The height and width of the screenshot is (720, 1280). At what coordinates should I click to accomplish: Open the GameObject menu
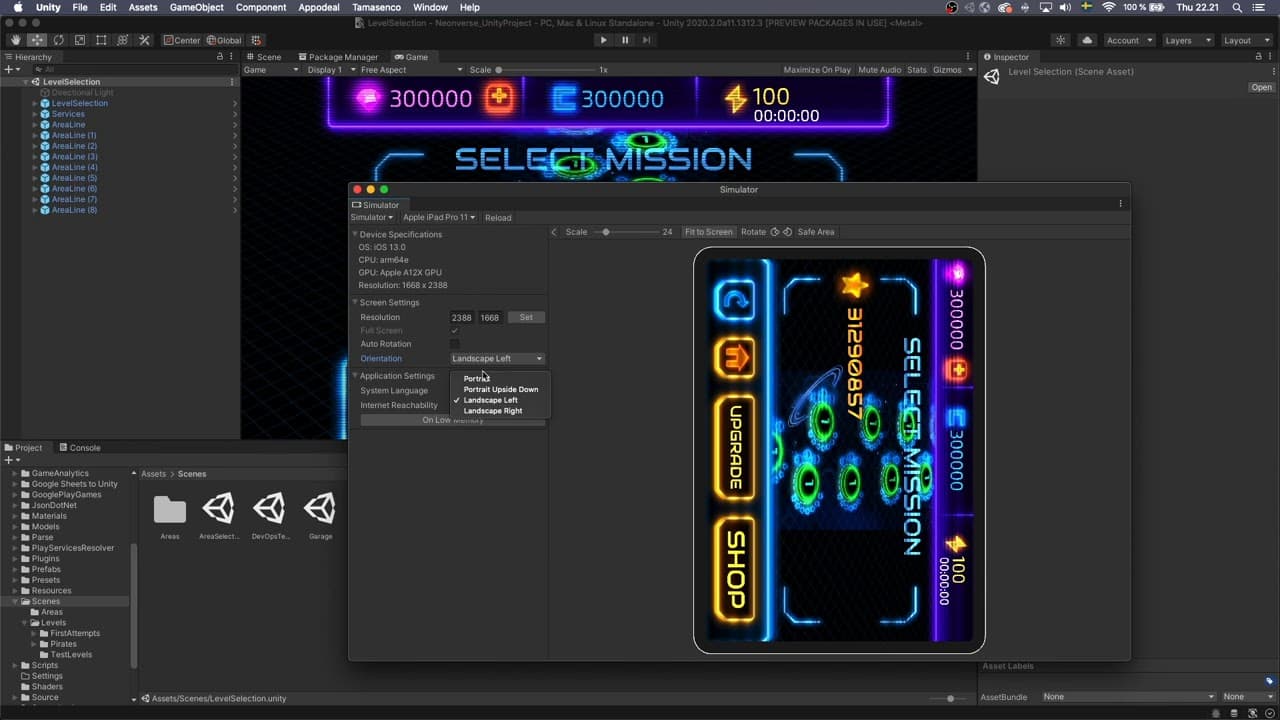point(196,7)
